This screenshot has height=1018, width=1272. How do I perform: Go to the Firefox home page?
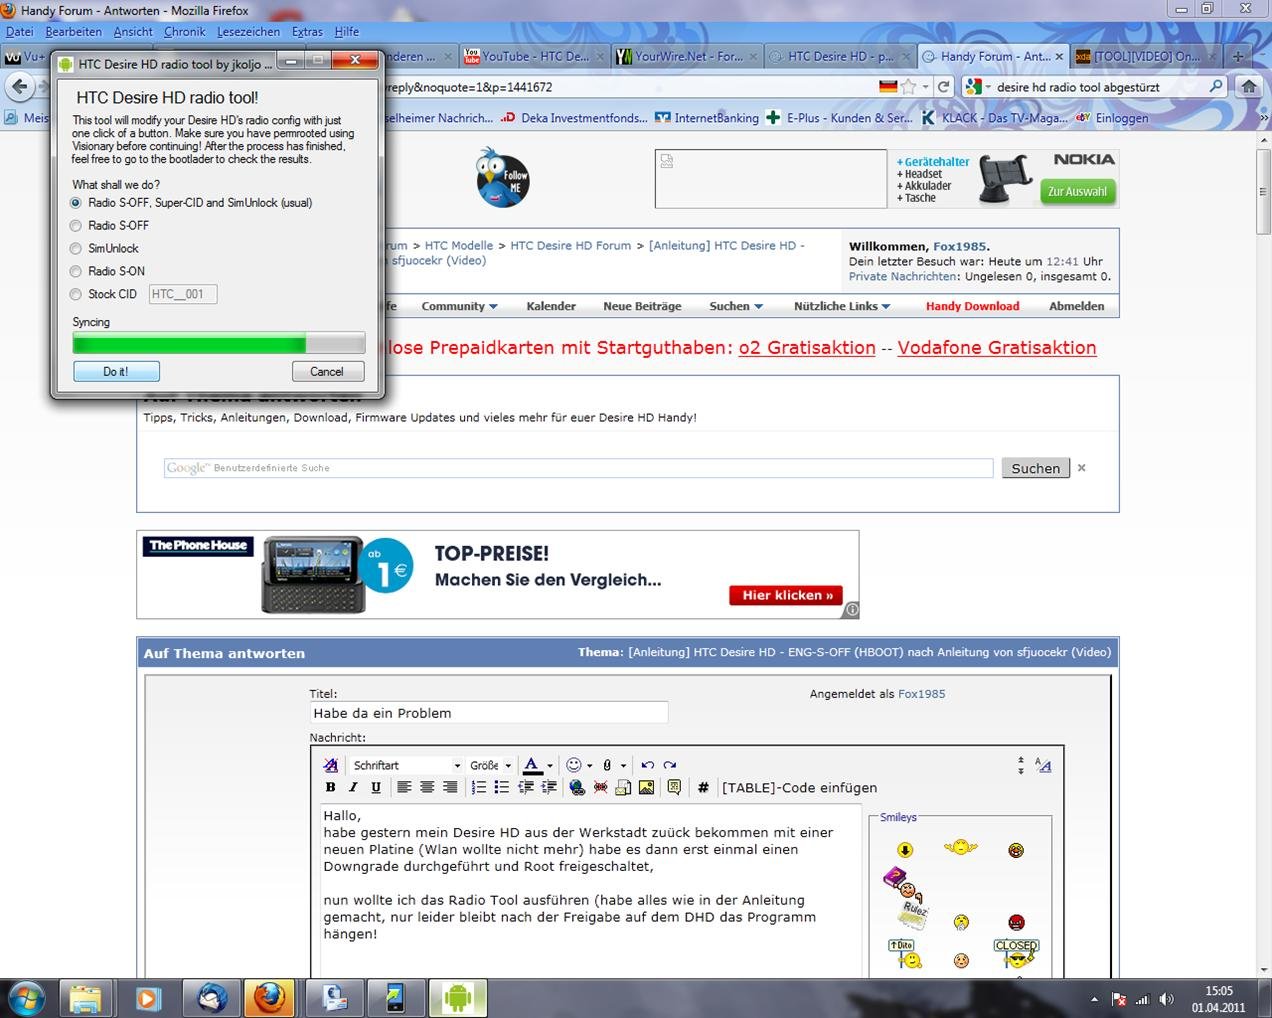point(1248,87)
